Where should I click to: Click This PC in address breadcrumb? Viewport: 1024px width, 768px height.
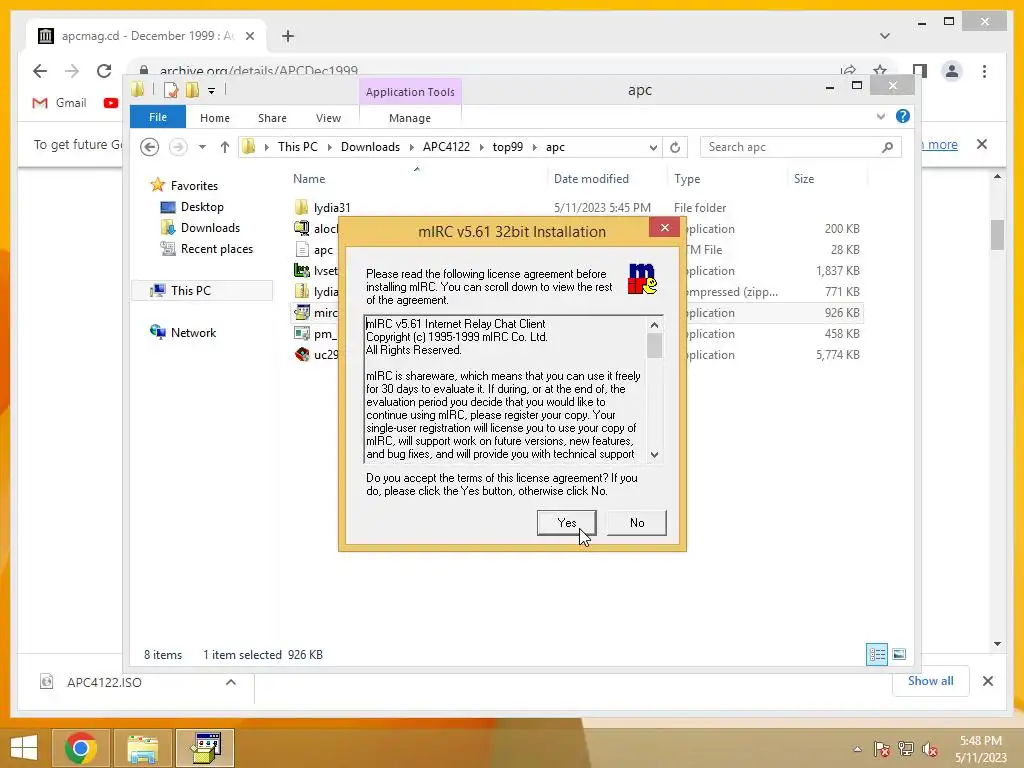pyautogui.click(x=297, y=147)
